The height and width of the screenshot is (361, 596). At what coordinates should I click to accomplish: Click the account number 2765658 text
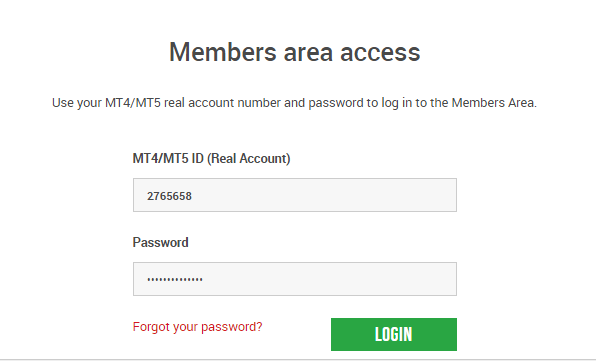pos(170,196)
